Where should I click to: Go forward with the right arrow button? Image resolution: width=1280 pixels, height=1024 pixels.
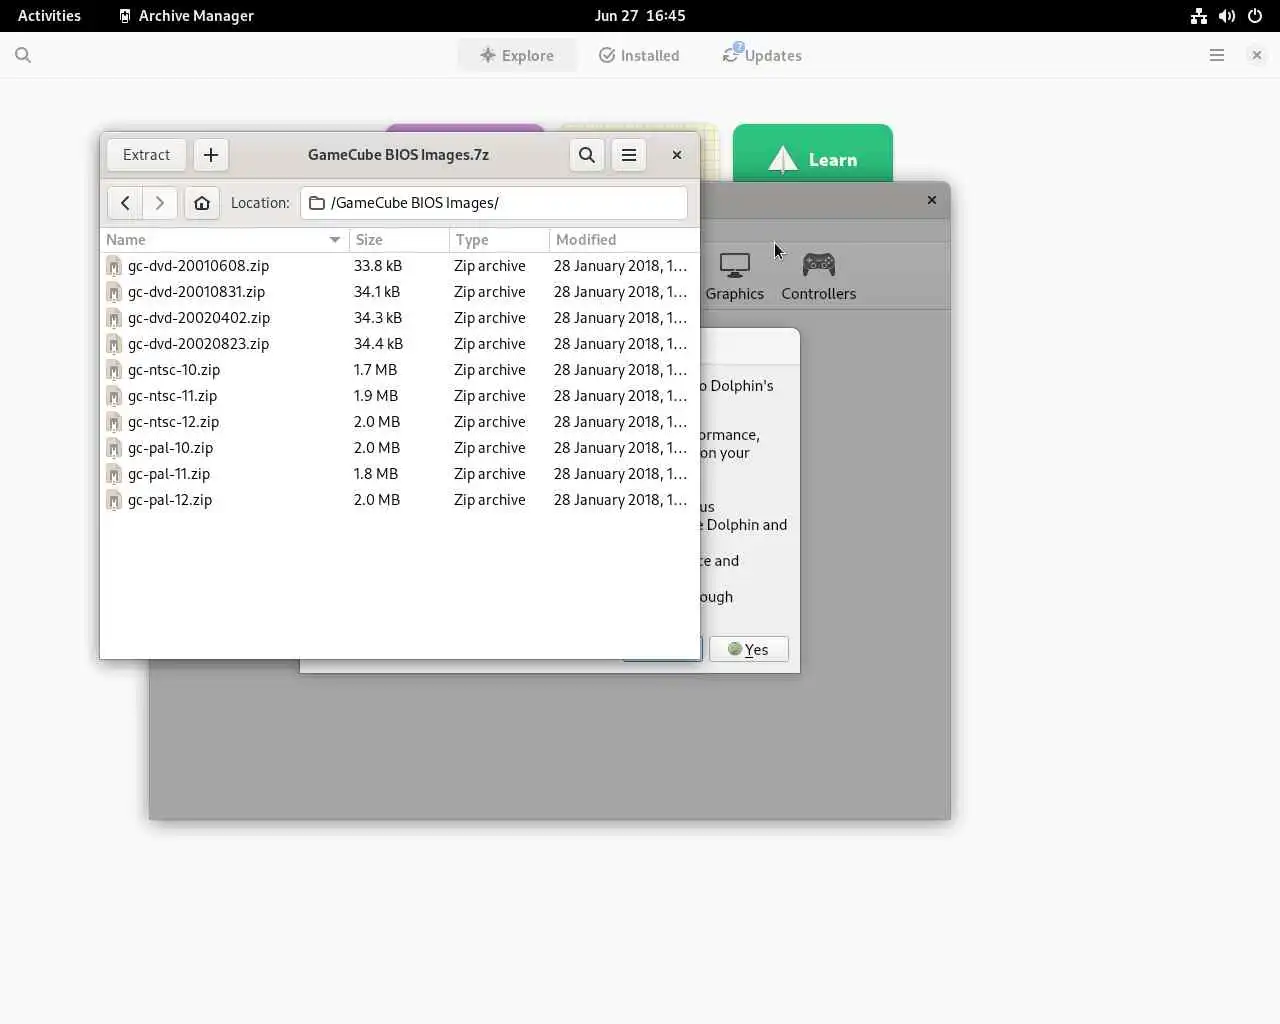click(159, 203)
